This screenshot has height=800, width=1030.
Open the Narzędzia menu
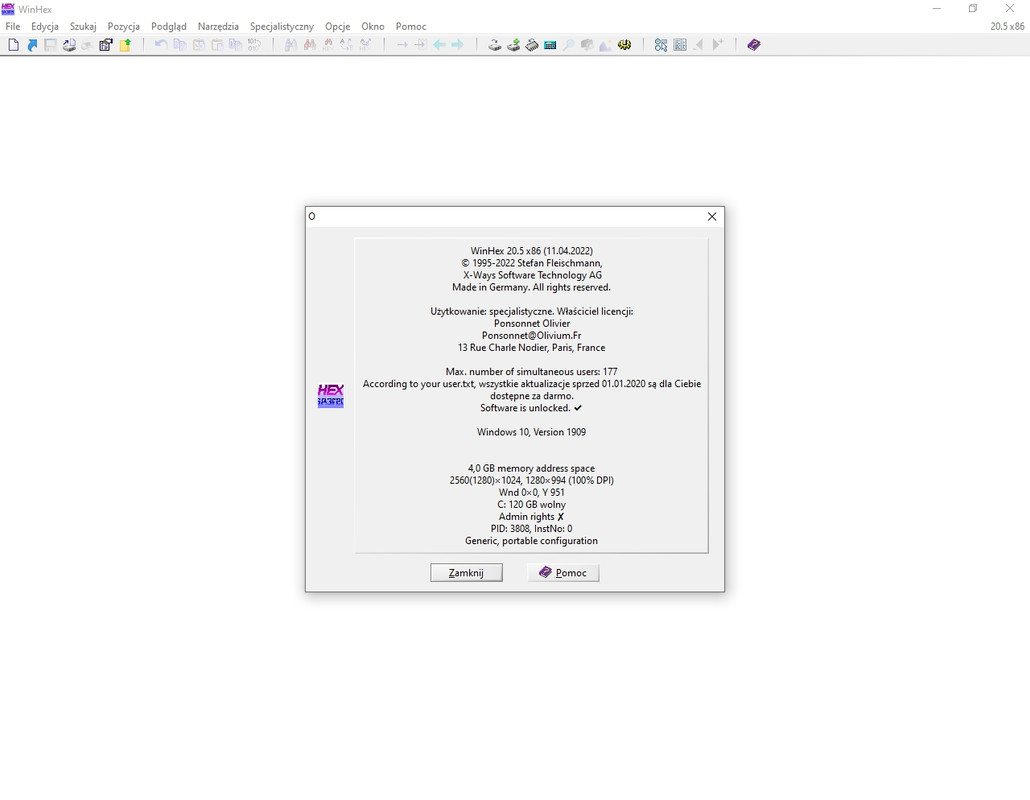point(218,26)
